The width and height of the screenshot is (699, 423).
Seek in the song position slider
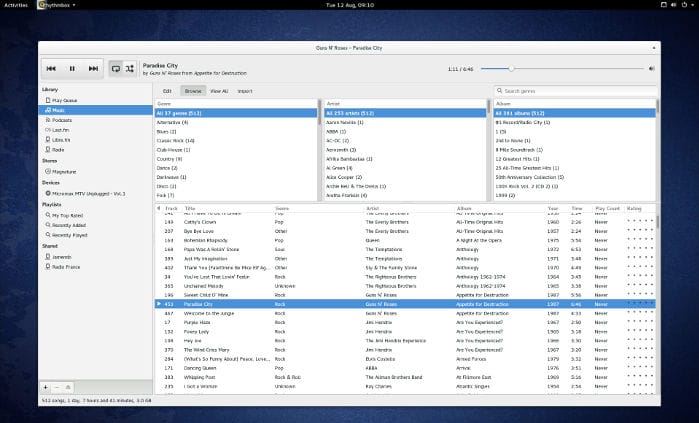(563, 69)
